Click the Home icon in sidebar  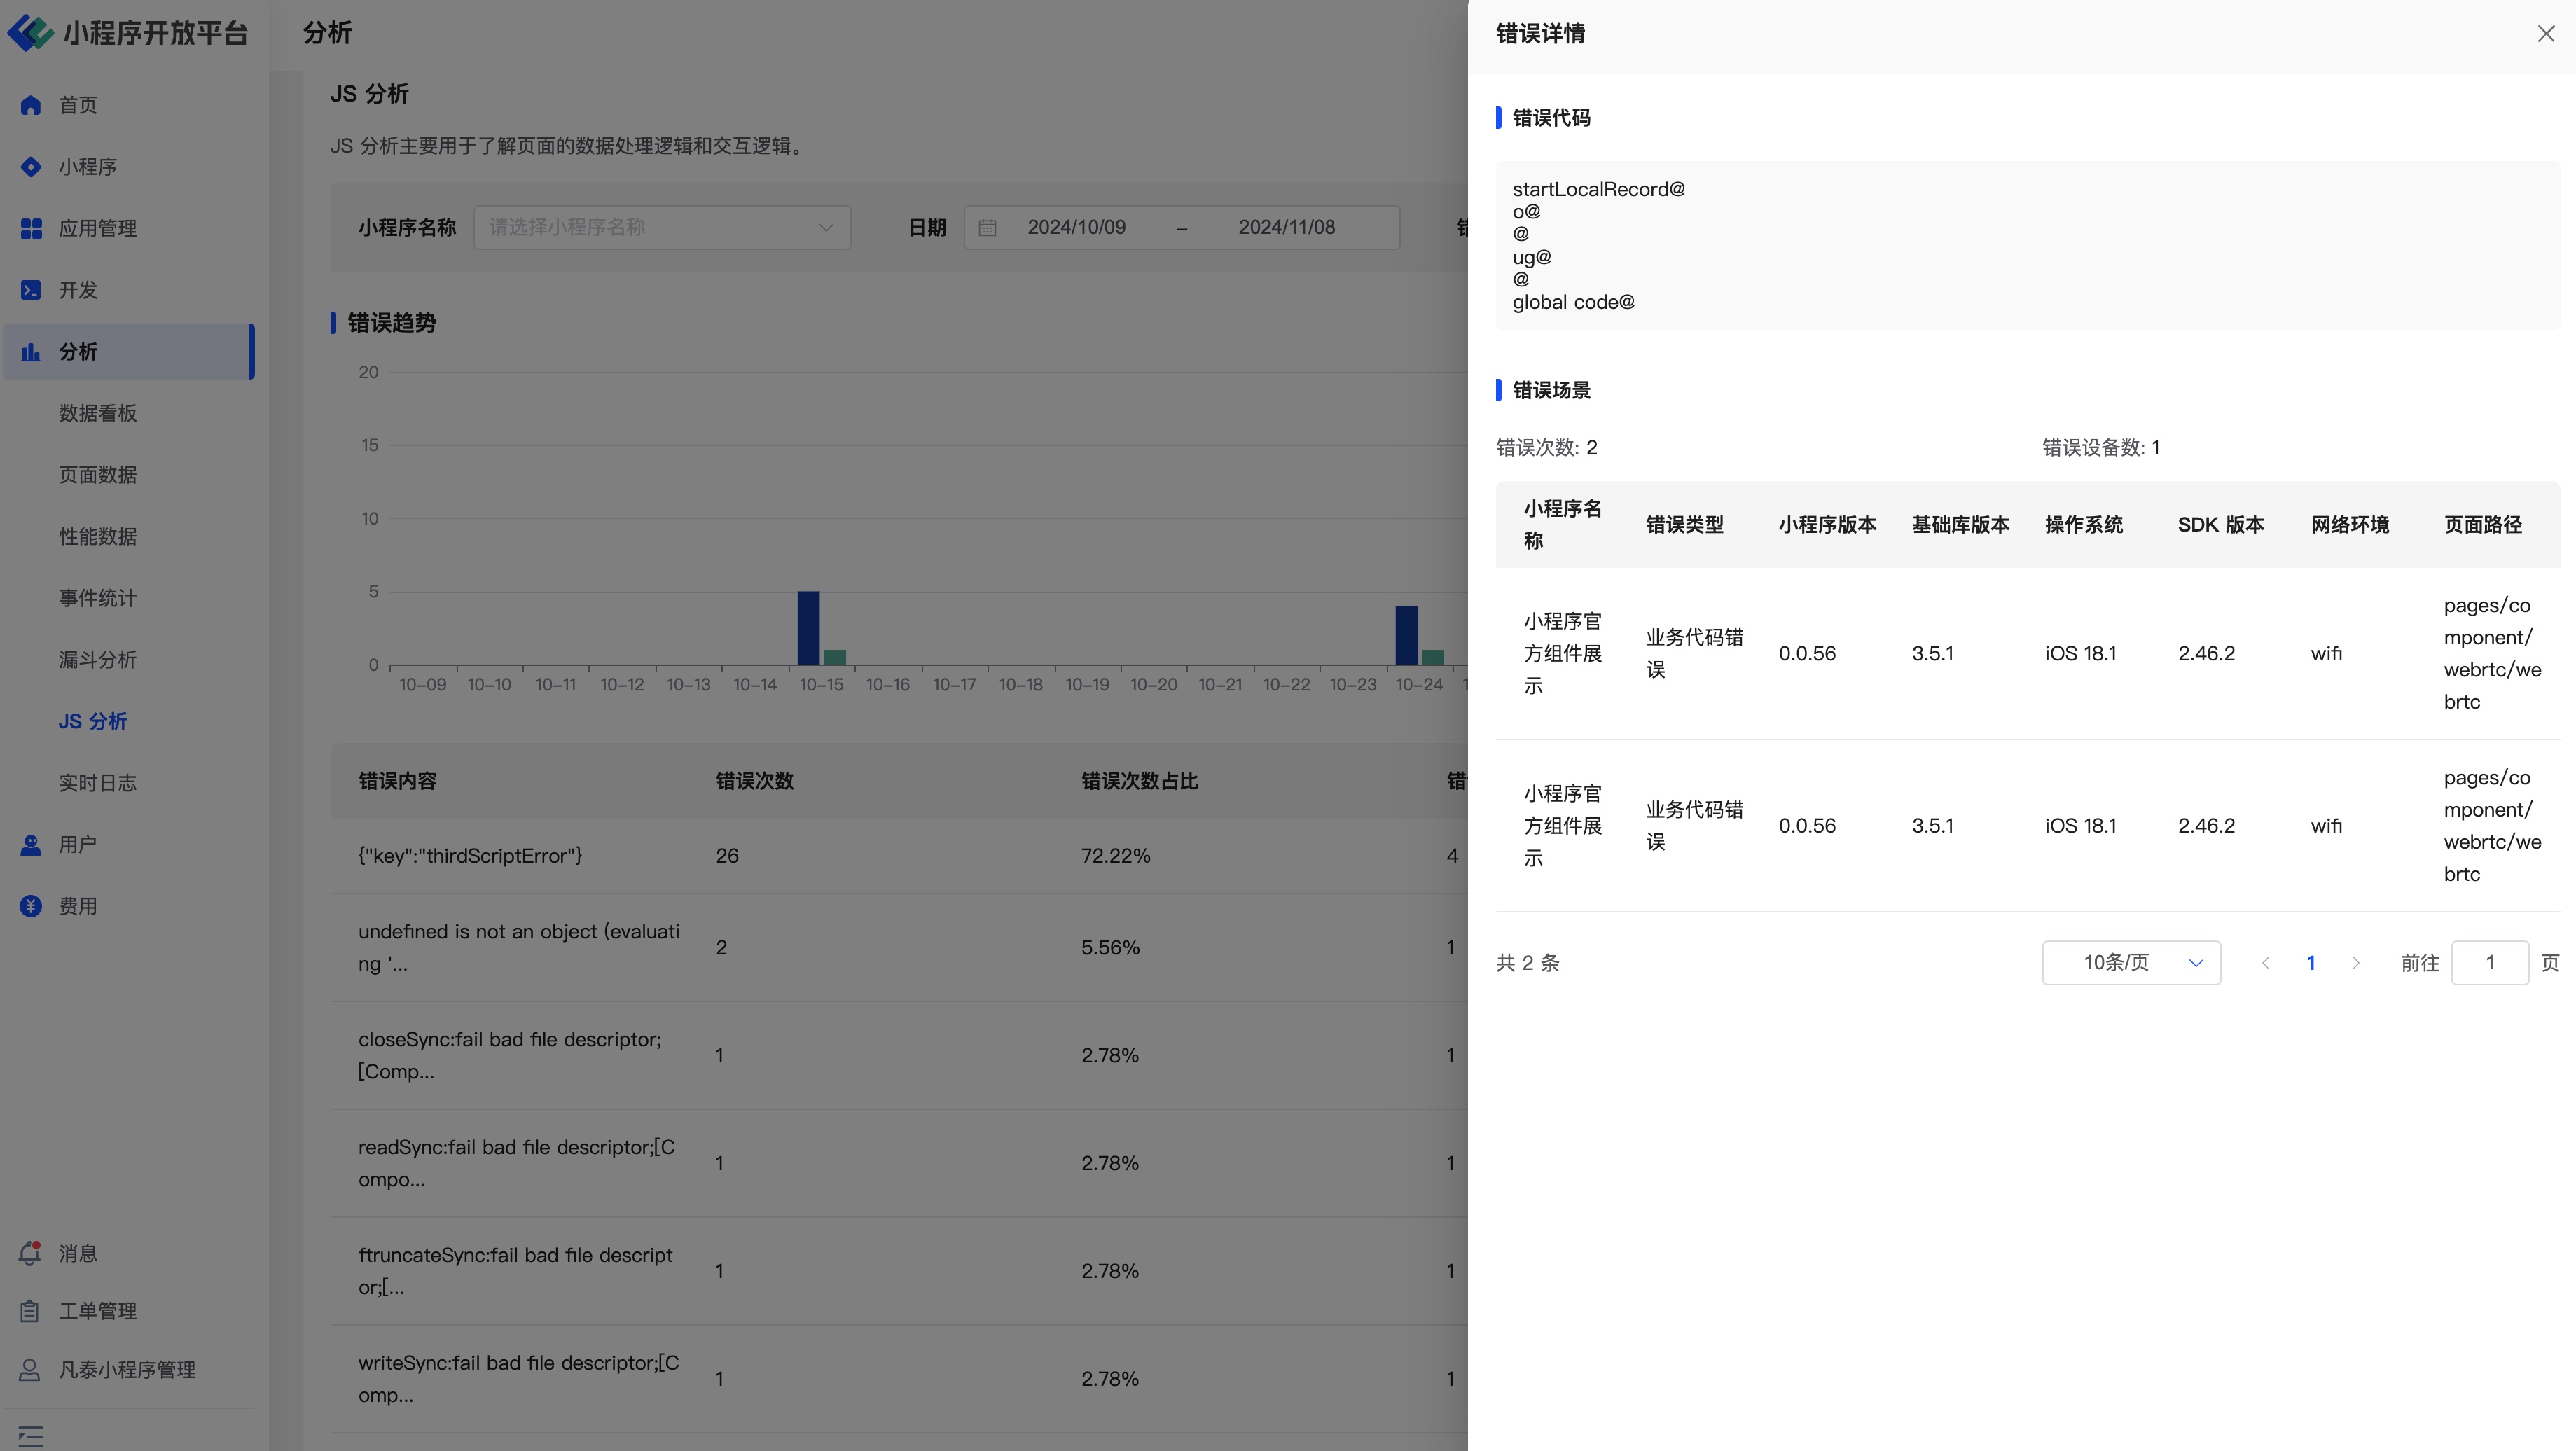point(31,105)
